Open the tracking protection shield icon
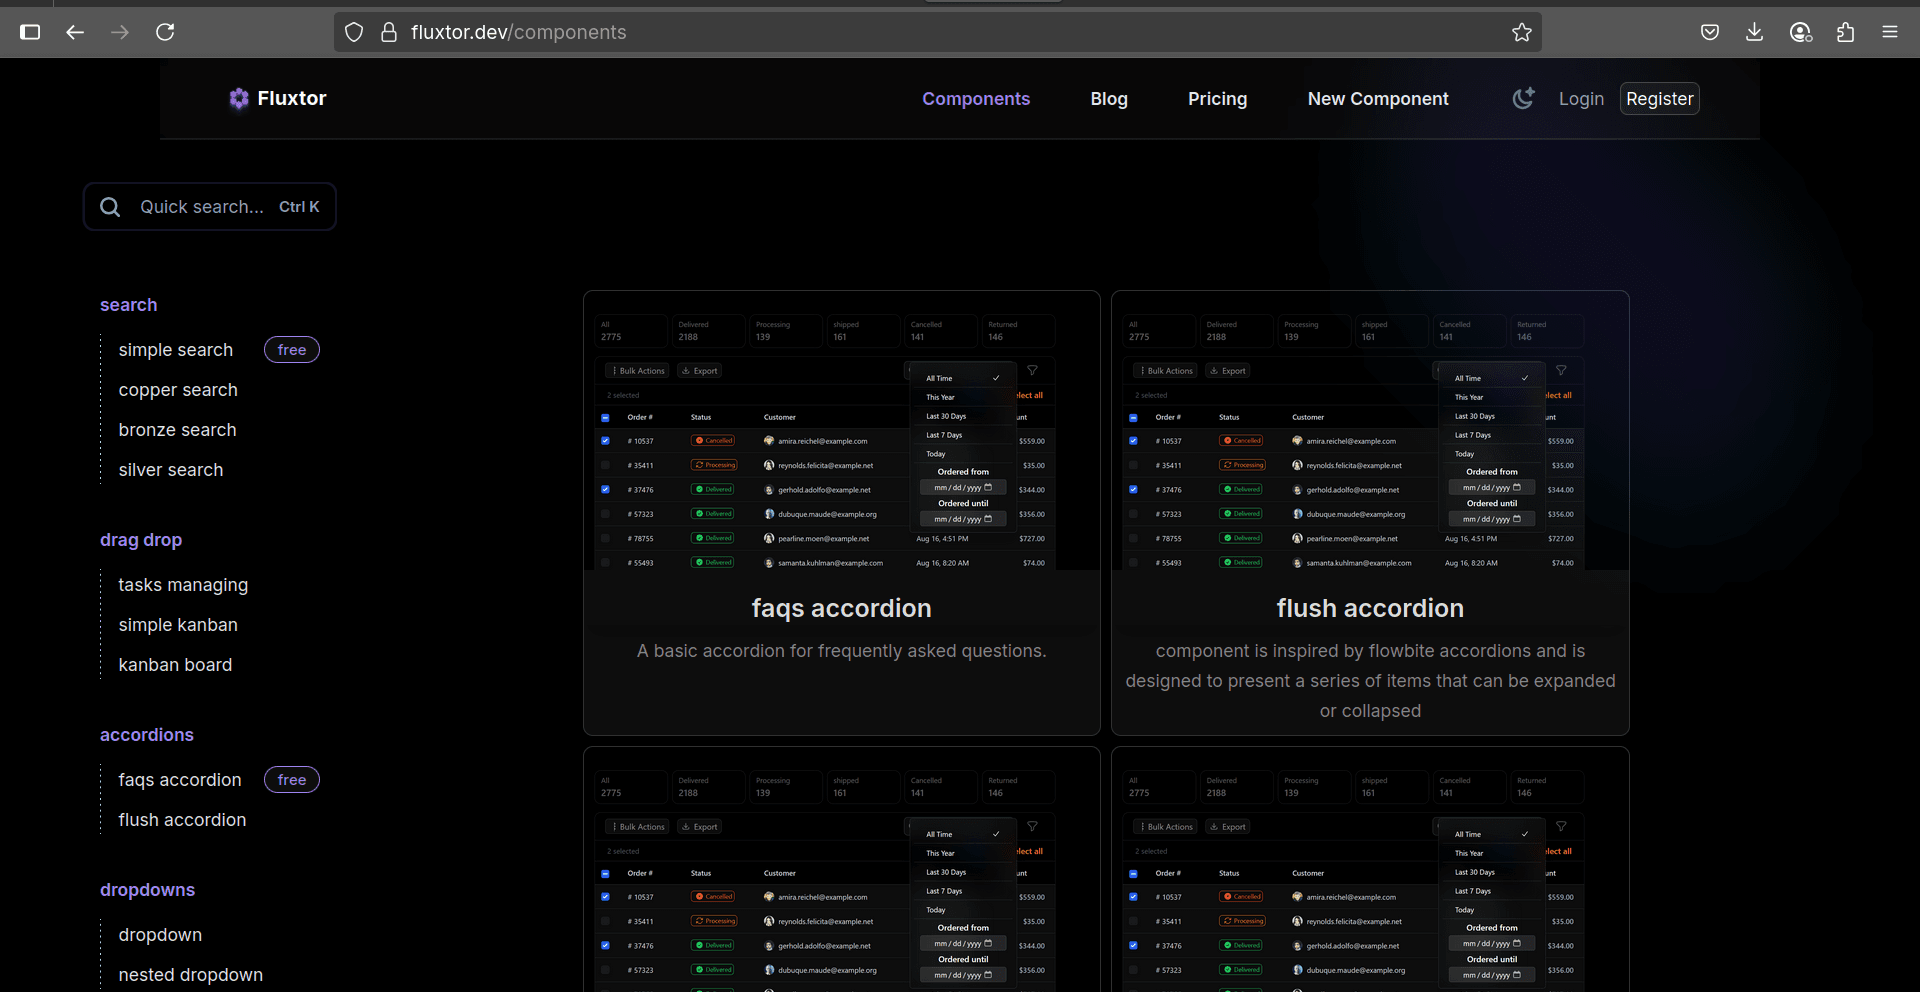 354,32
